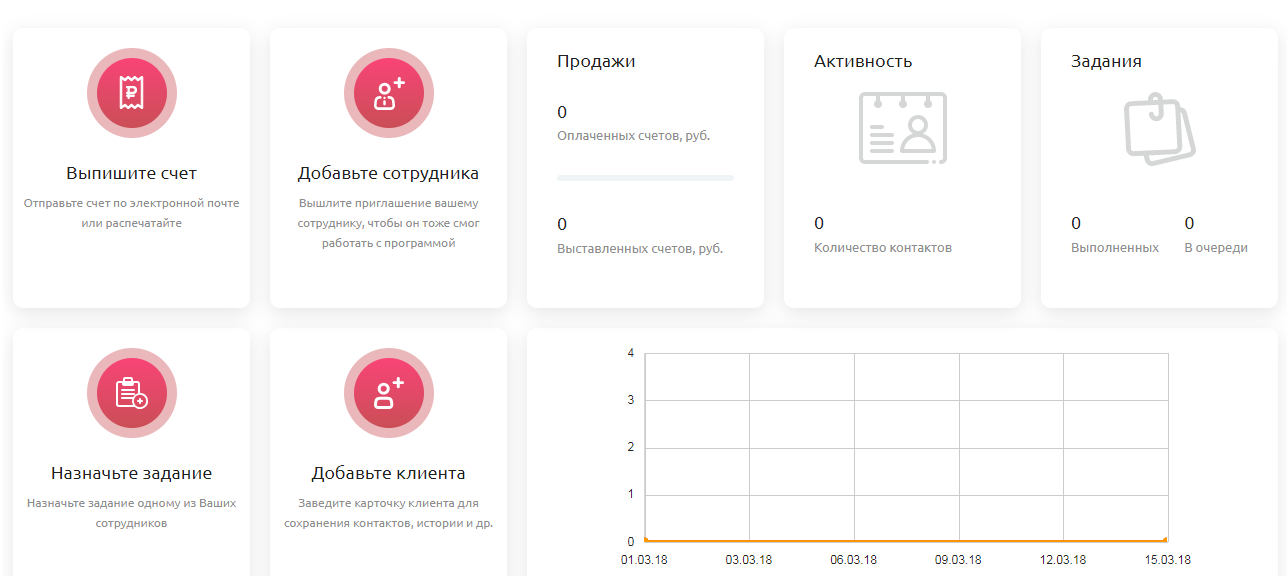Click the notes icon in the Задания card
The image size is (1287, 576).
[1157, 128]
